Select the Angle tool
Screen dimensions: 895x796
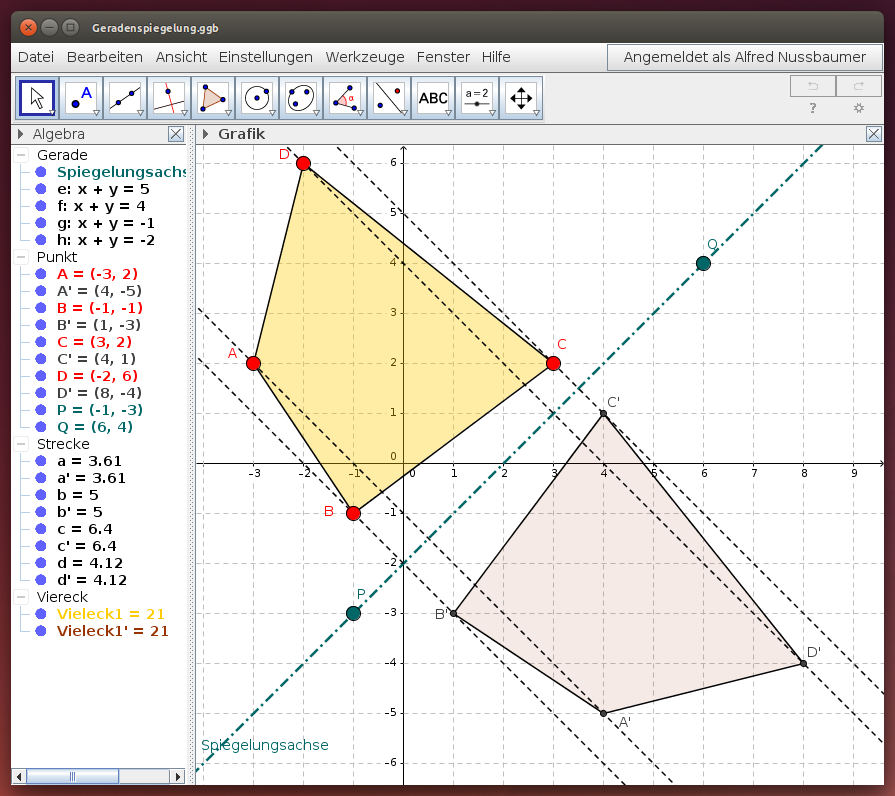(x=345, y=98)
